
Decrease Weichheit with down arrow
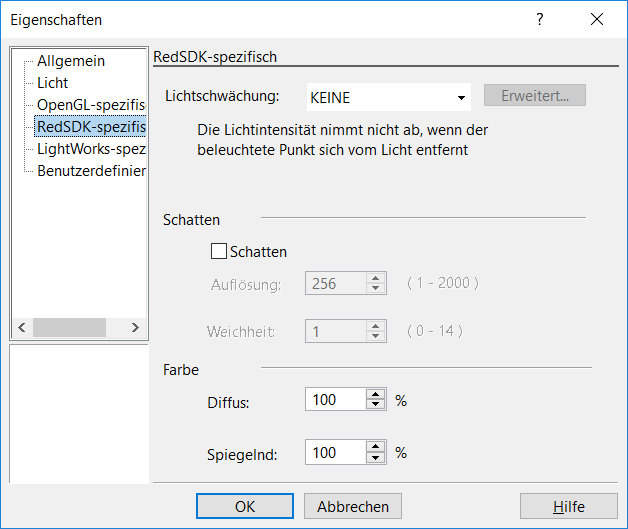pos(375,336)
